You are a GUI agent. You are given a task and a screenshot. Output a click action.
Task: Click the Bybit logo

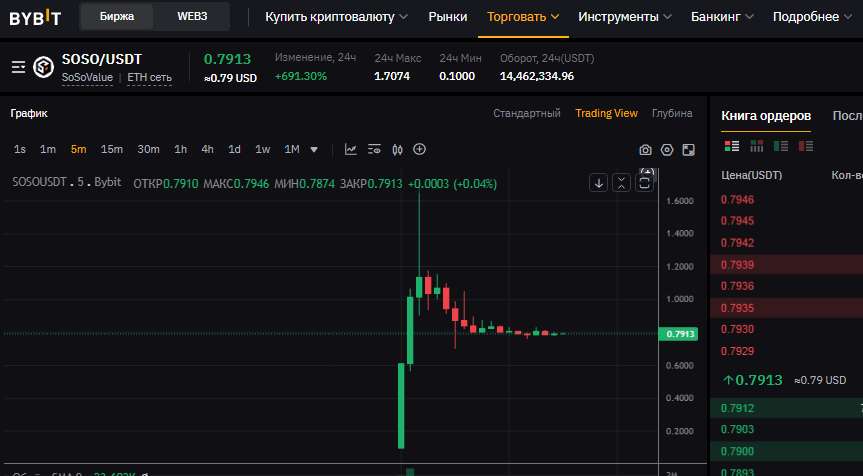[35, 17]
